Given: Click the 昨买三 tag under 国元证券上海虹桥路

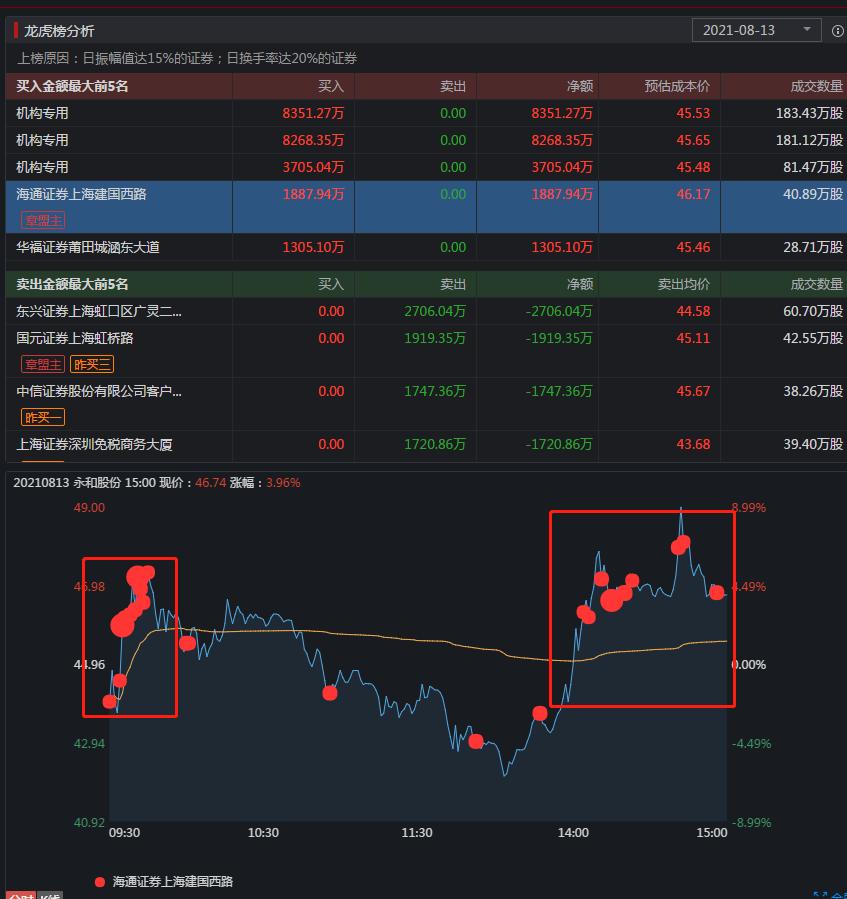Looking at the screenshot, I should [x=92, y=364].
